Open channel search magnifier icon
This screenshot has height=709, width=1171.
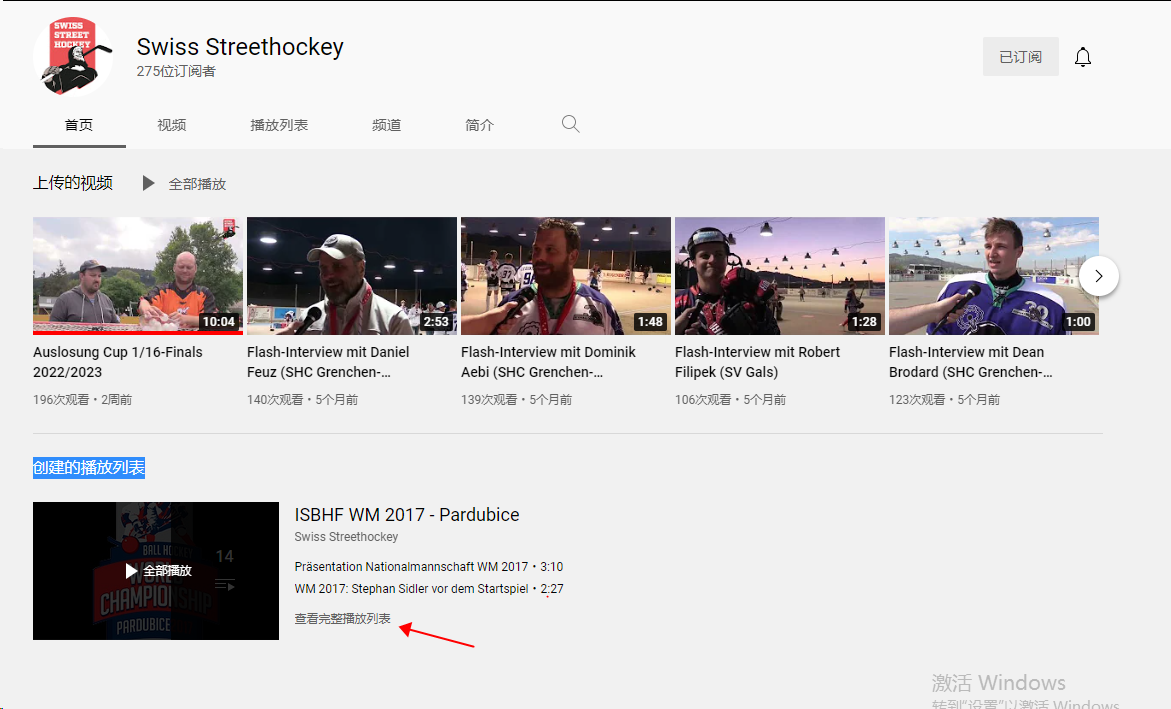tap(571, 124)
